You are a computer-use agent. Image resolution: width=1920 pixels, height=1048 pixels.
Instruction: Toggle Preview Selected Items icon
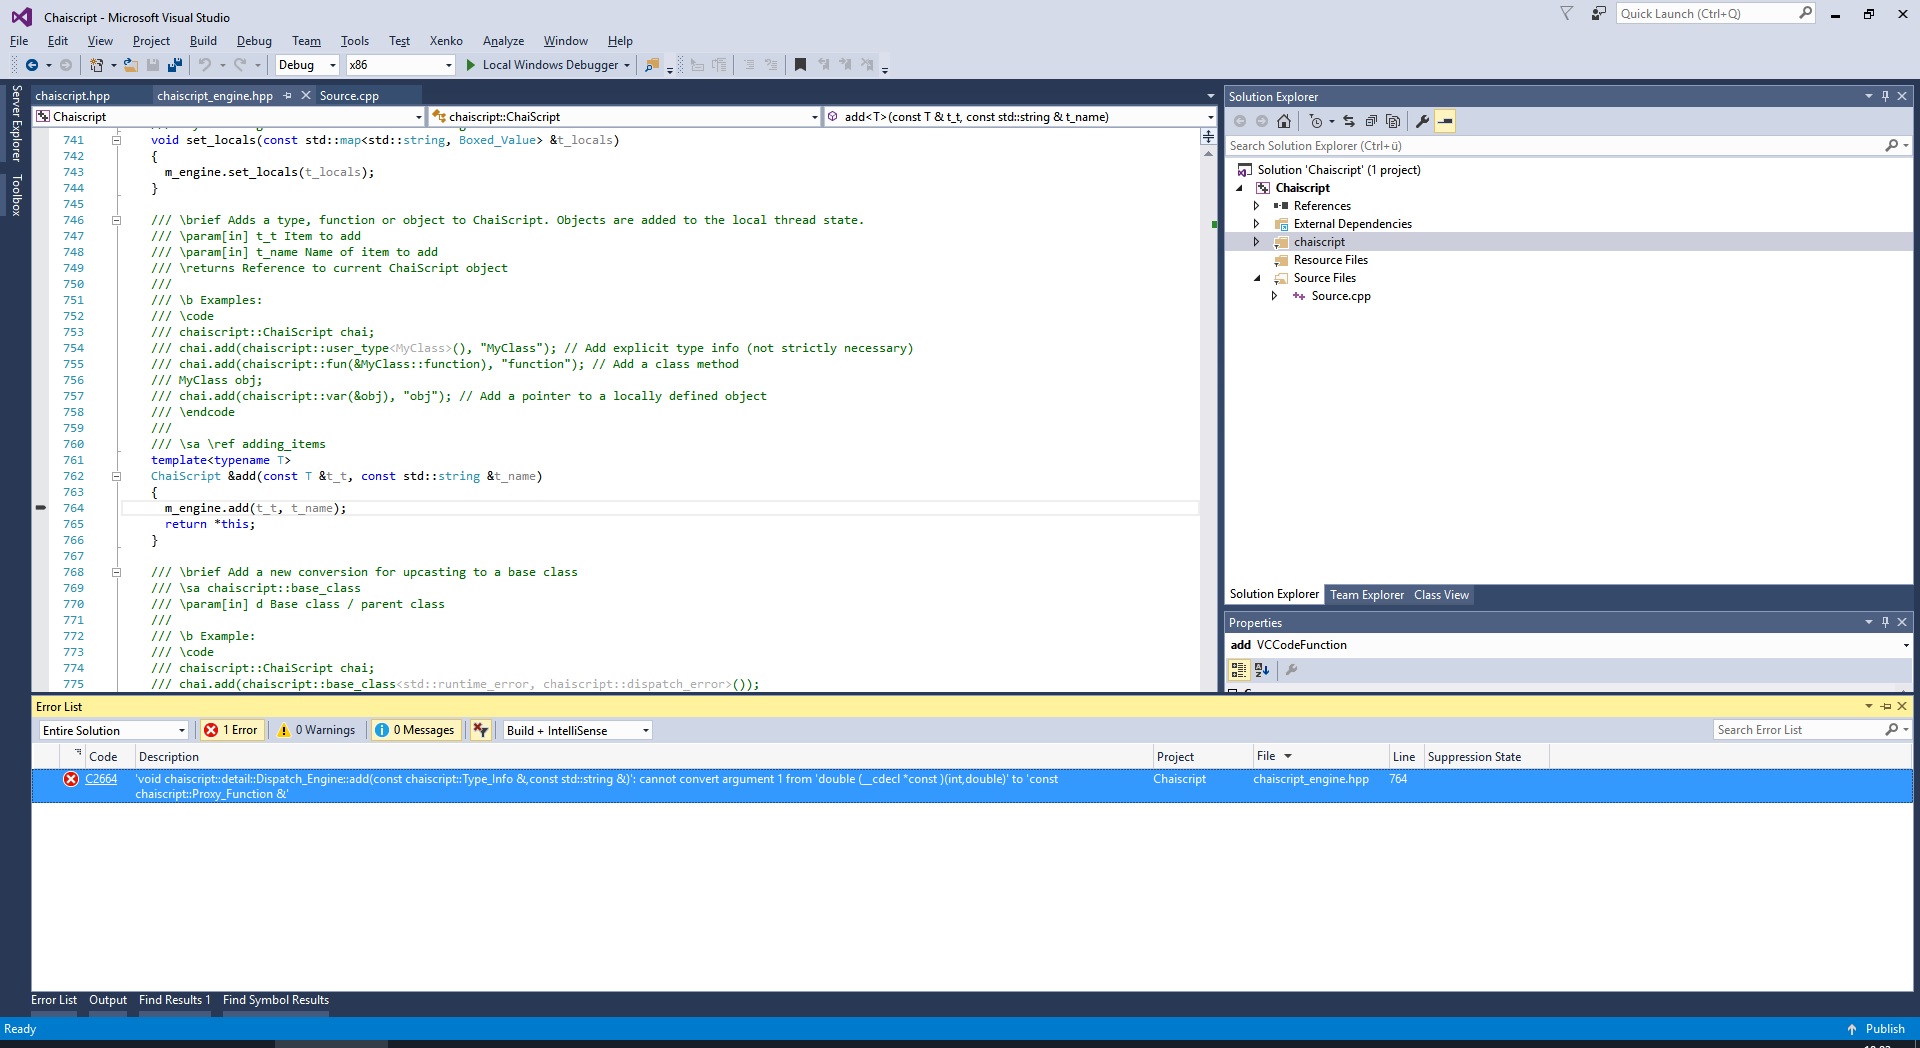(1445, 121)
